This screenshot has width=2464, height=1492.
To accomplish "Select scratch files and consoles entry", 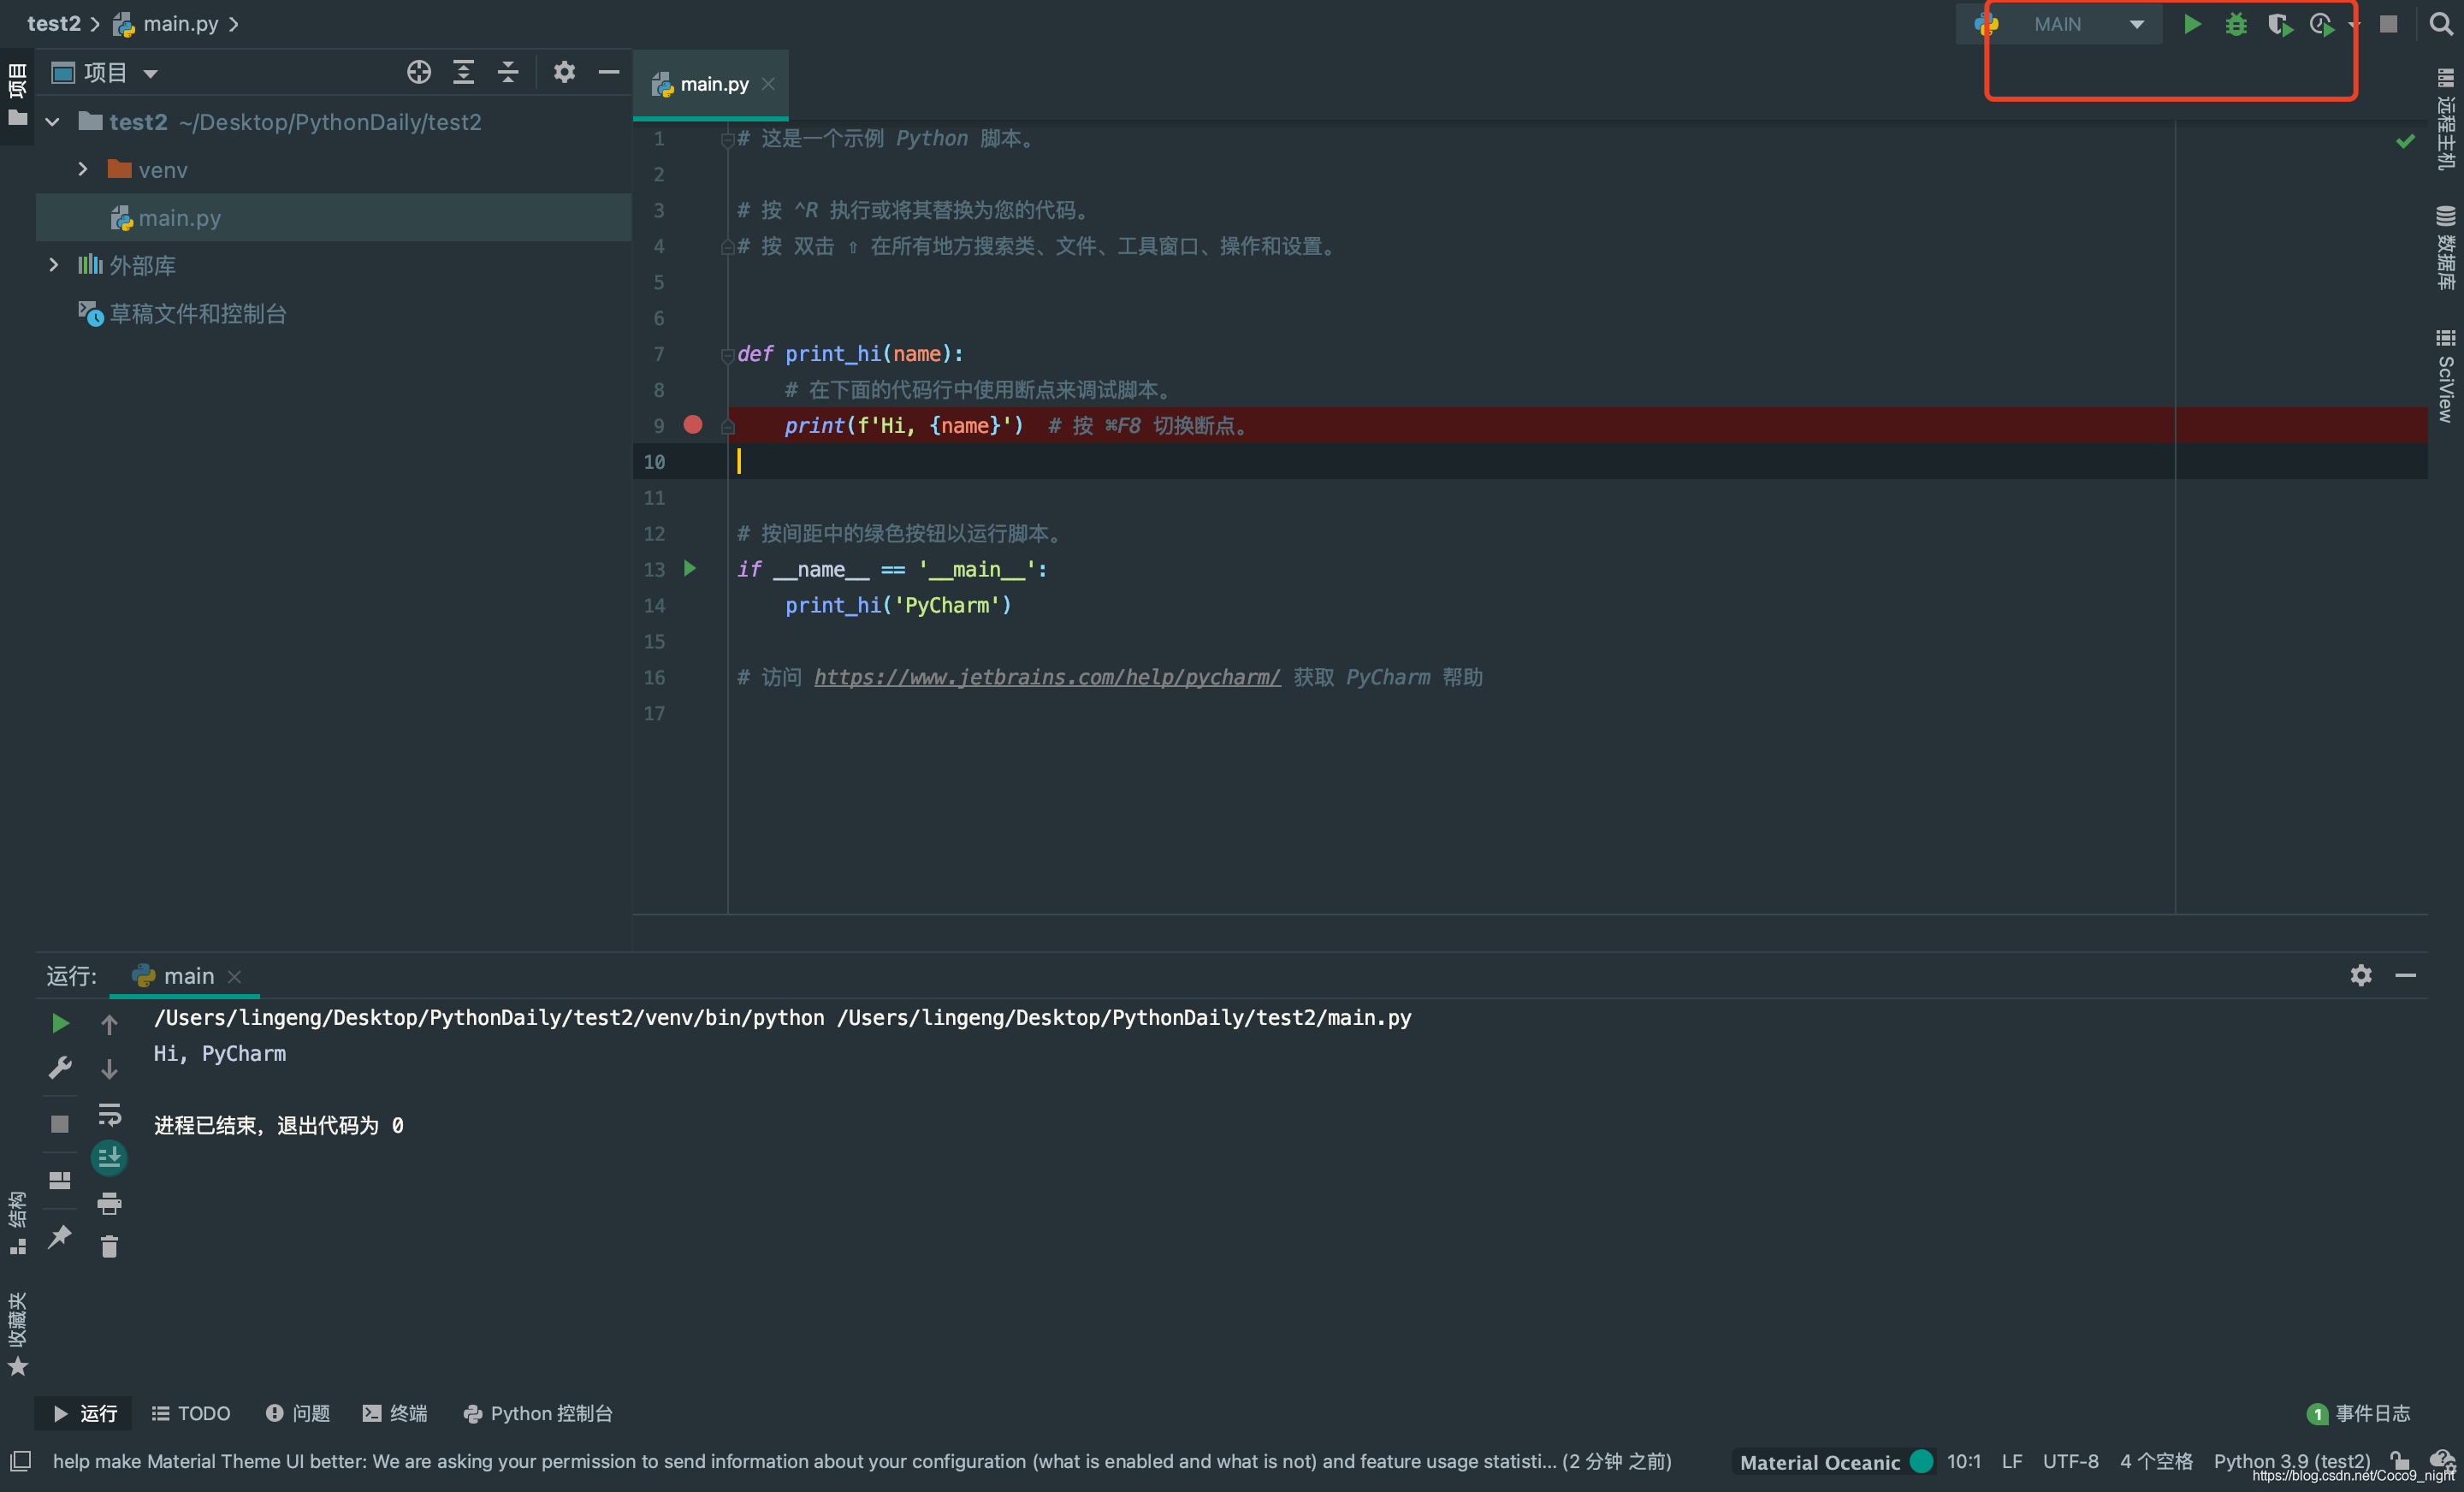I will (182, 314).
